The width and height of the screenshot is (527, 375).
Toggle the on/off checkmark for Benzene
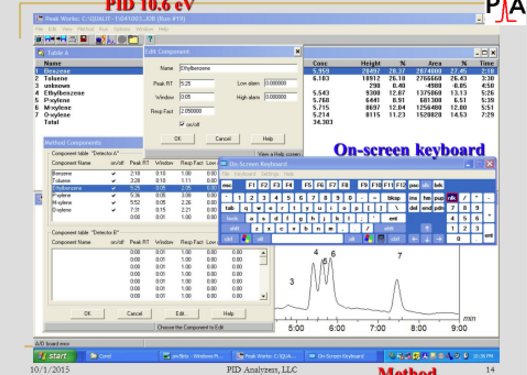[114, 173]
